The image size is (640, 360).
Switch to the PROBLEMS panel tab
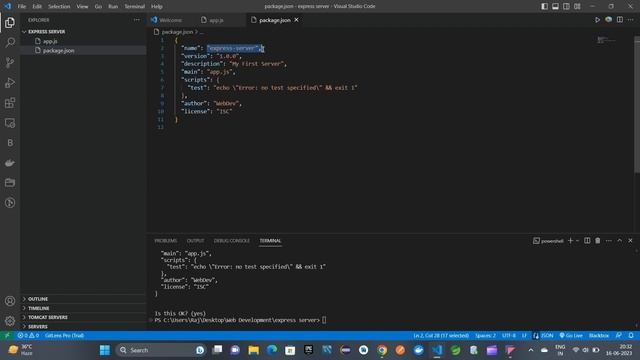pyautogui.click(x=166, y=241)
